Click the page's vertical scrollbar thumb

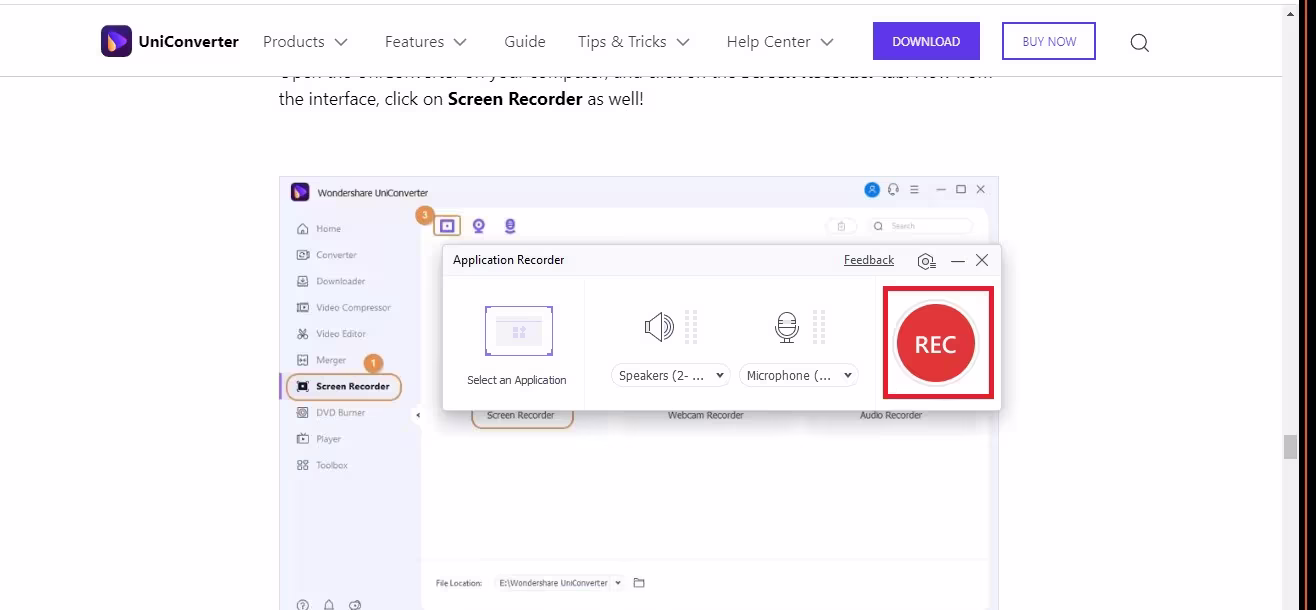point(1290,446)
